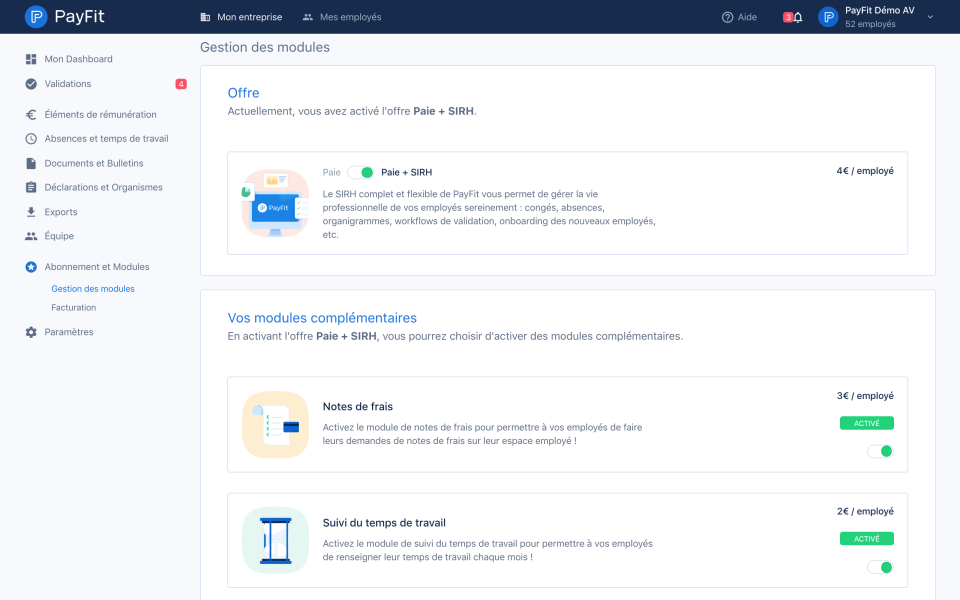The height and width of the screenshot is (600, 960).
Task: Open notifications bell icon
Action: click(798, 17)
